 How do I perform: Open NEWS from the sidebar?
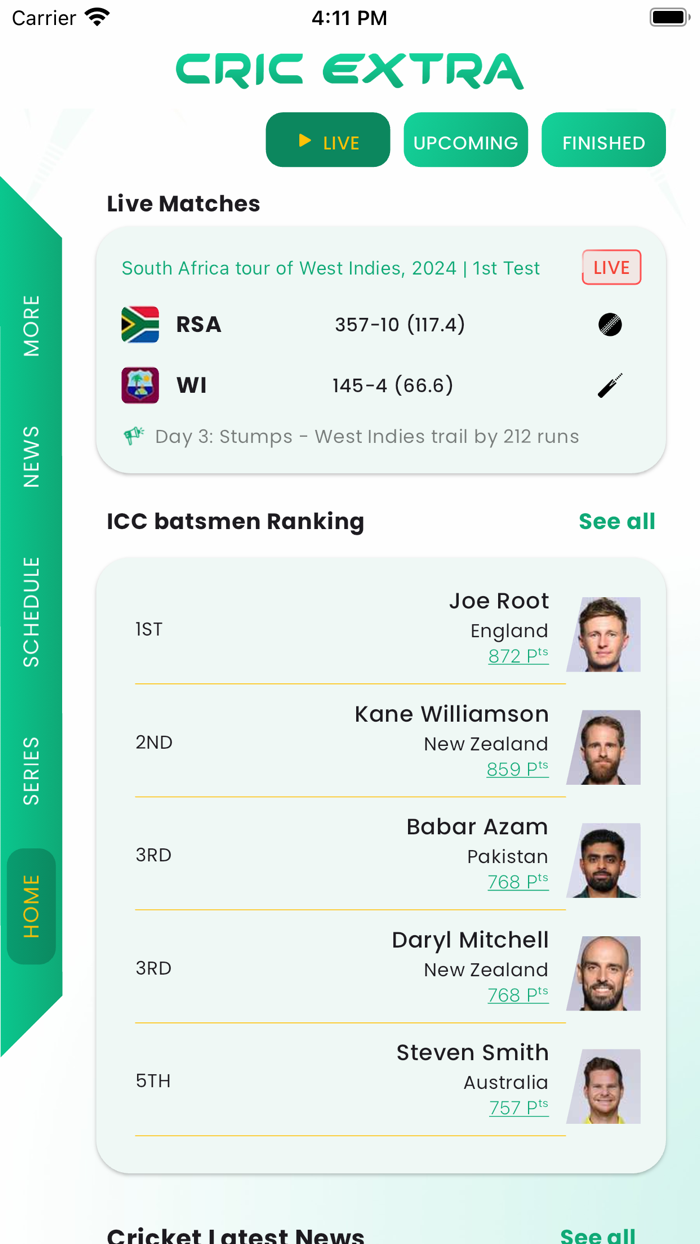tap(31, 457)
